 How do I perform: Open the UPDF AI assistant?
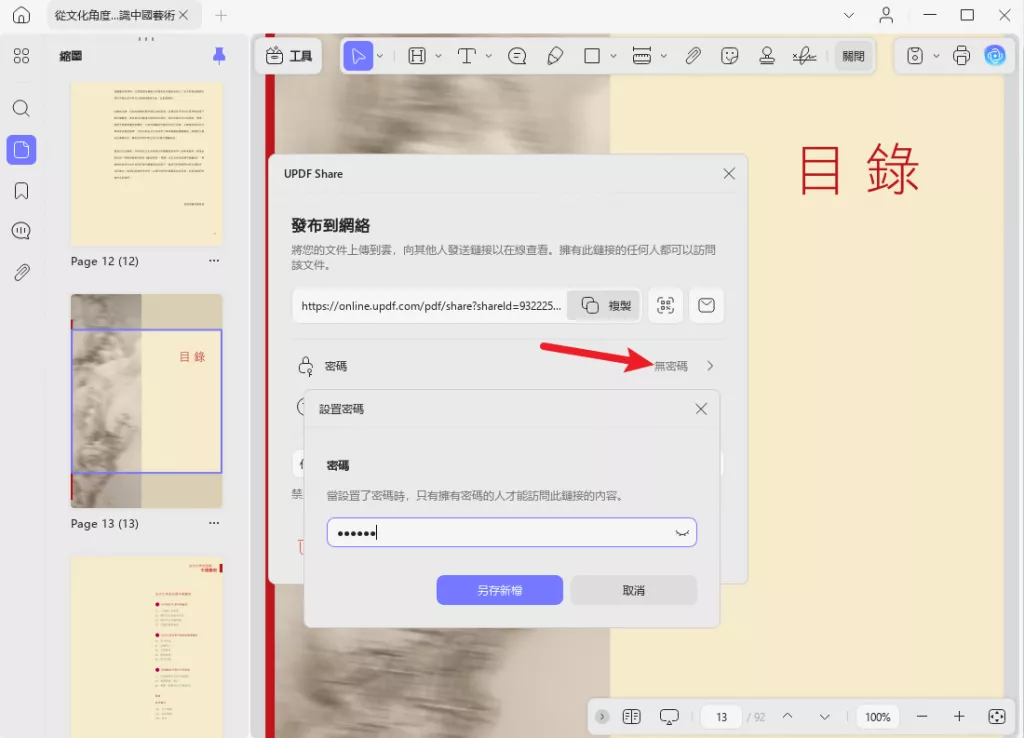coord(995,56)
